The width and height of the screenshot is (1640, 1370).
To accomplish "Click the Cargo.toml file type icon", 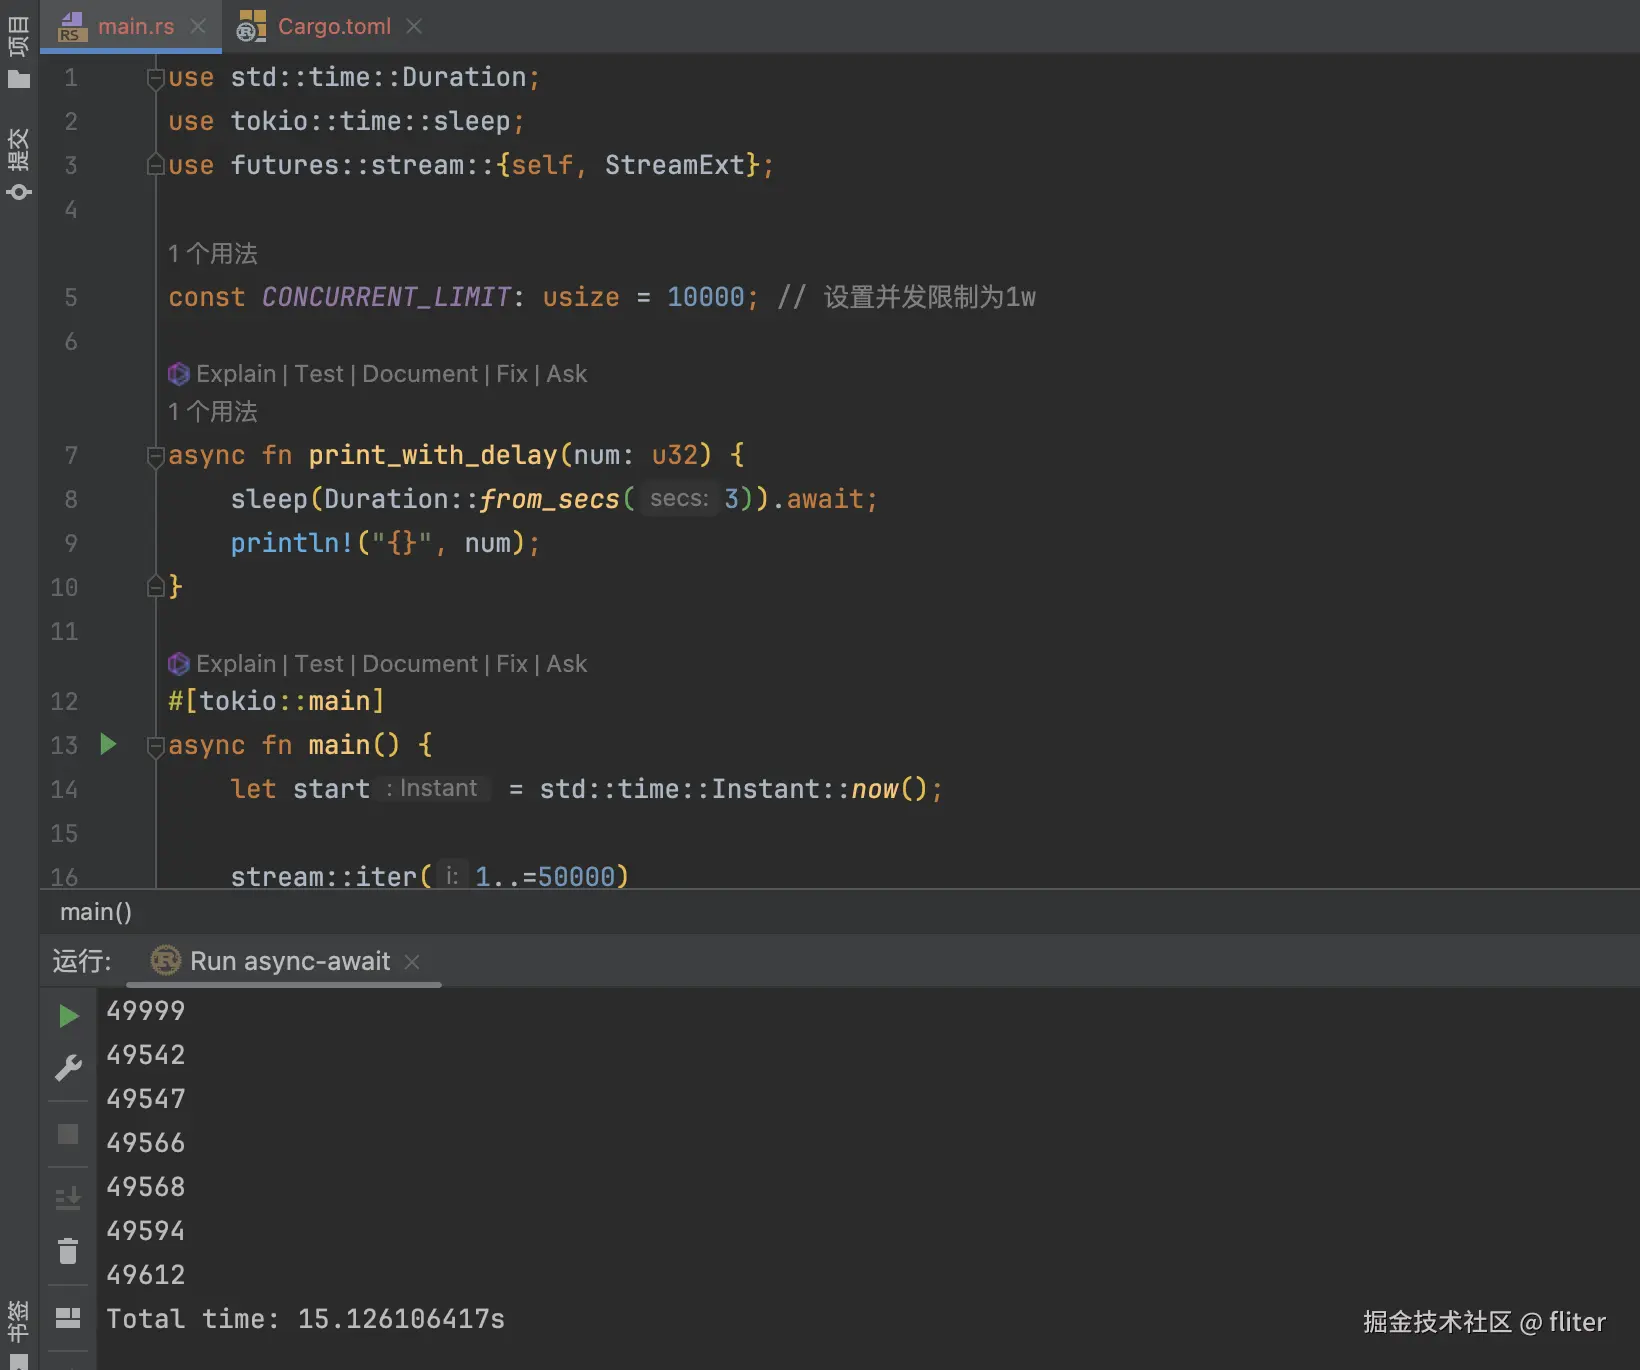I will tap(251, 26).
